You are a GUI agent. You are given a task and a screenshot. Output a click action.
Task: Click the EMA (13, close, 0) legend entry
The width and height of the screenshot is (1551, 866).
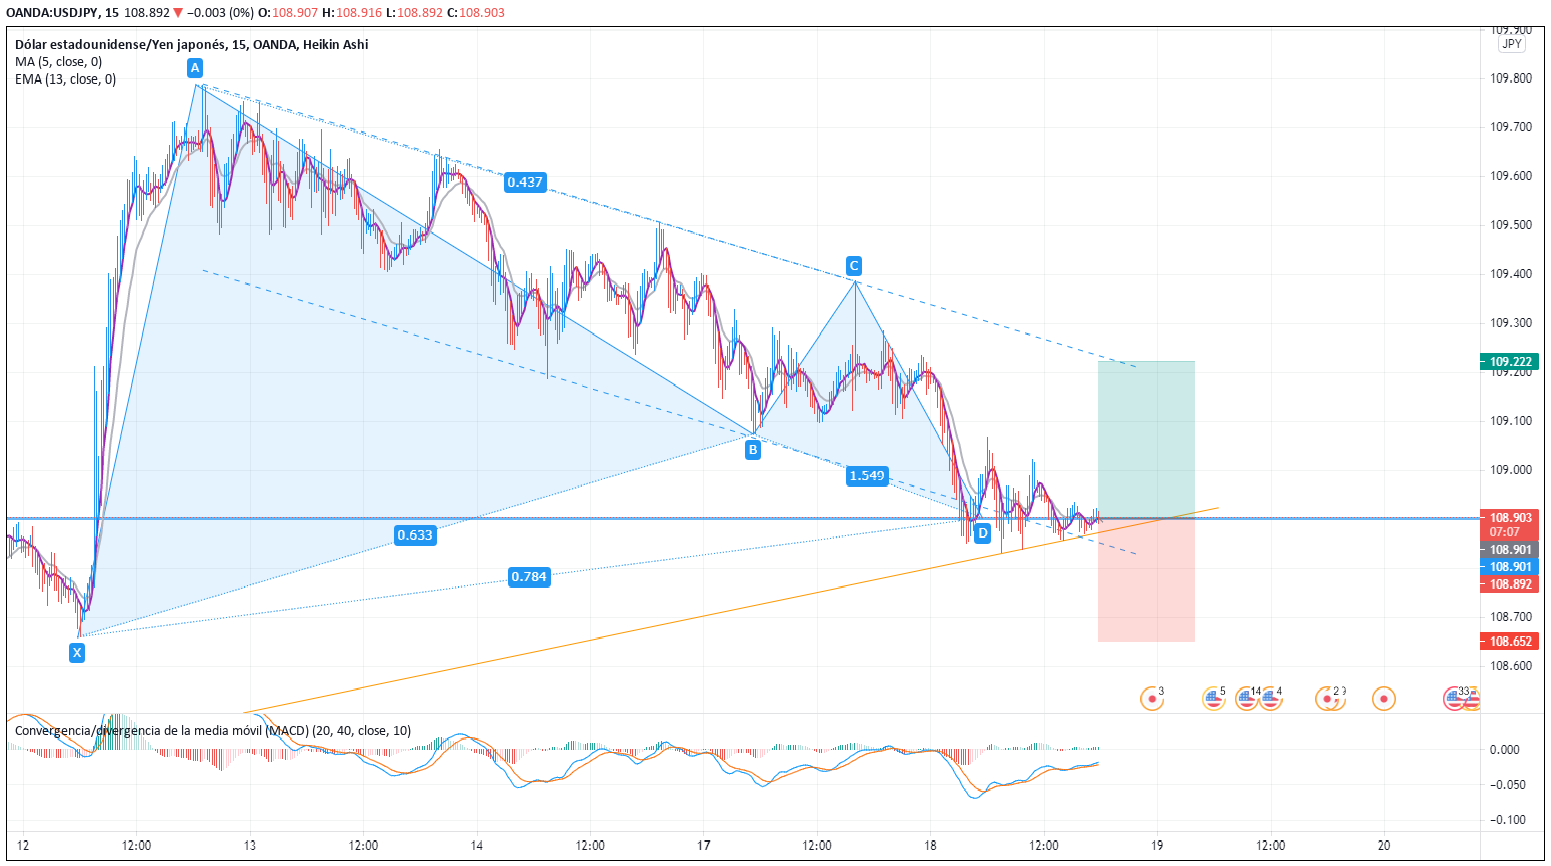tap(65, 79)
